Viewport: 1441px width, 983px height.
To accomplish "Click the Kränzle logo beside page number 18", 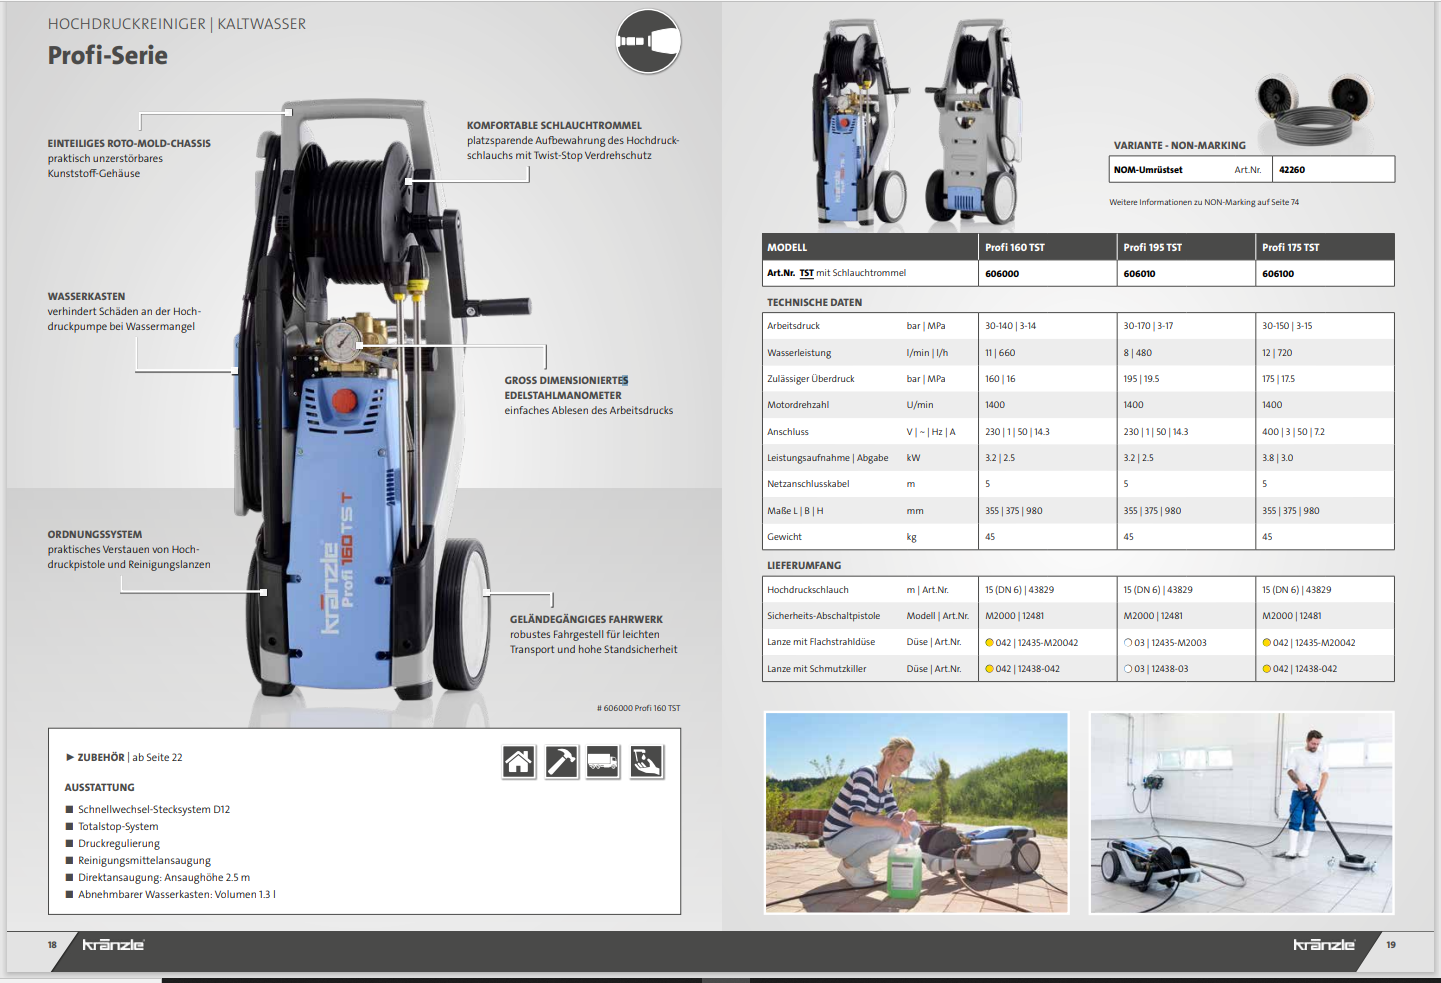I will click(x=113, y=945).
